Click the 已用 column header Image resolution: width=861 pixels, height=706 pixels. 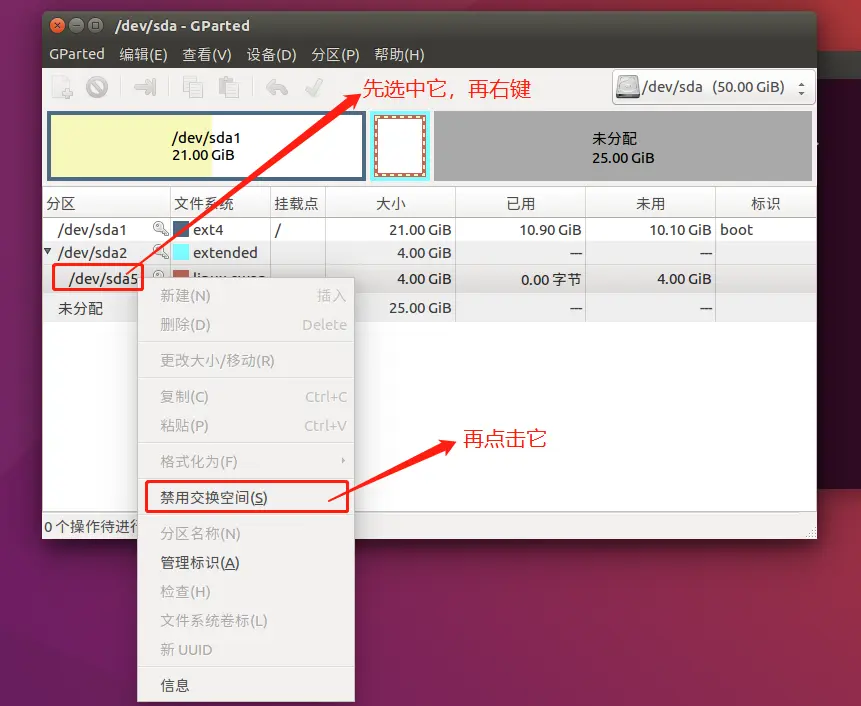pyautogui.click(x=521, y=204)
